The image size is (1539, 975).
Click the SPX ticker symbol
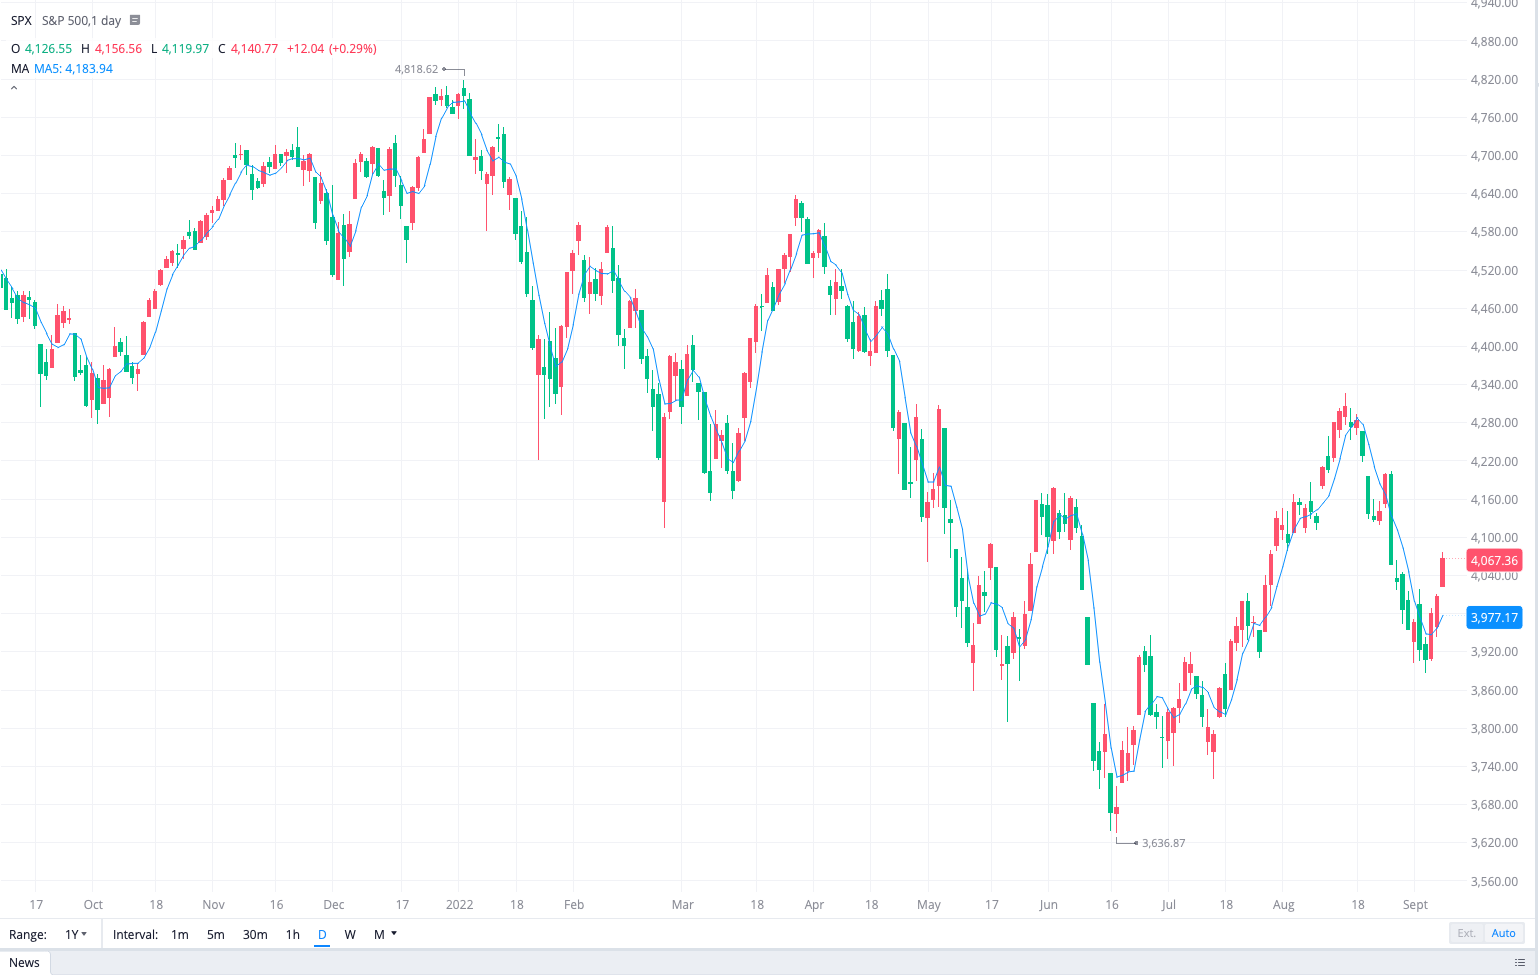coord(20,20)
